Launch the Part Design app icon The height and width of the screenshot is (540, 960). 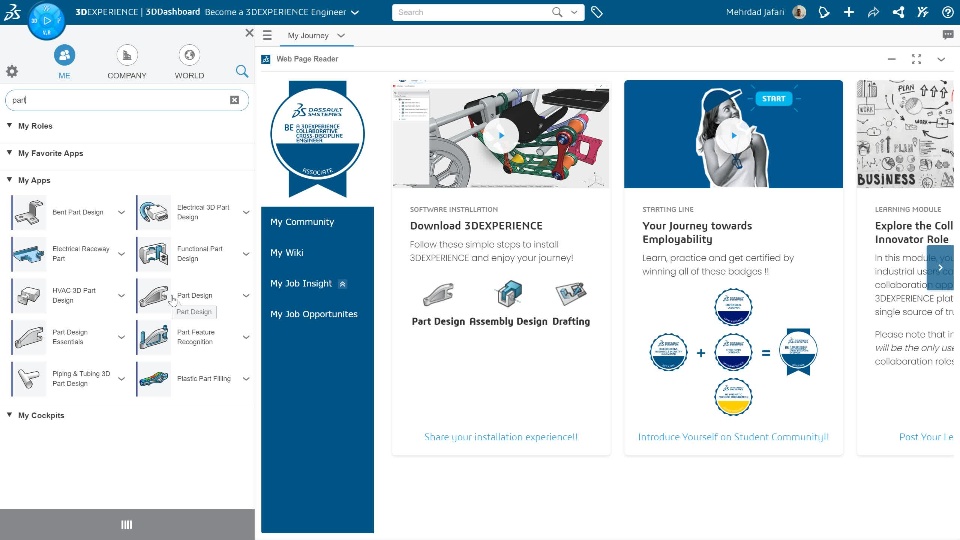154,295
